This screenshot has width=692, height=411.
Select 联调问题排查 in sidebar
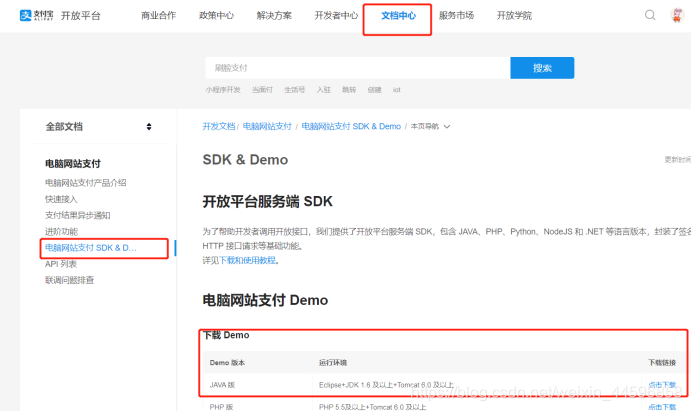(x=69, y=280)
